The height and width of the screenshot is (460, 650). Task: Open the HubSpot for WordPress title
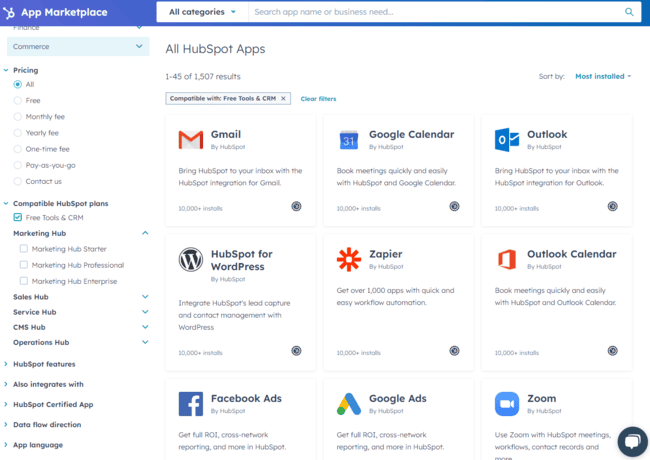(x=241, y=260)
